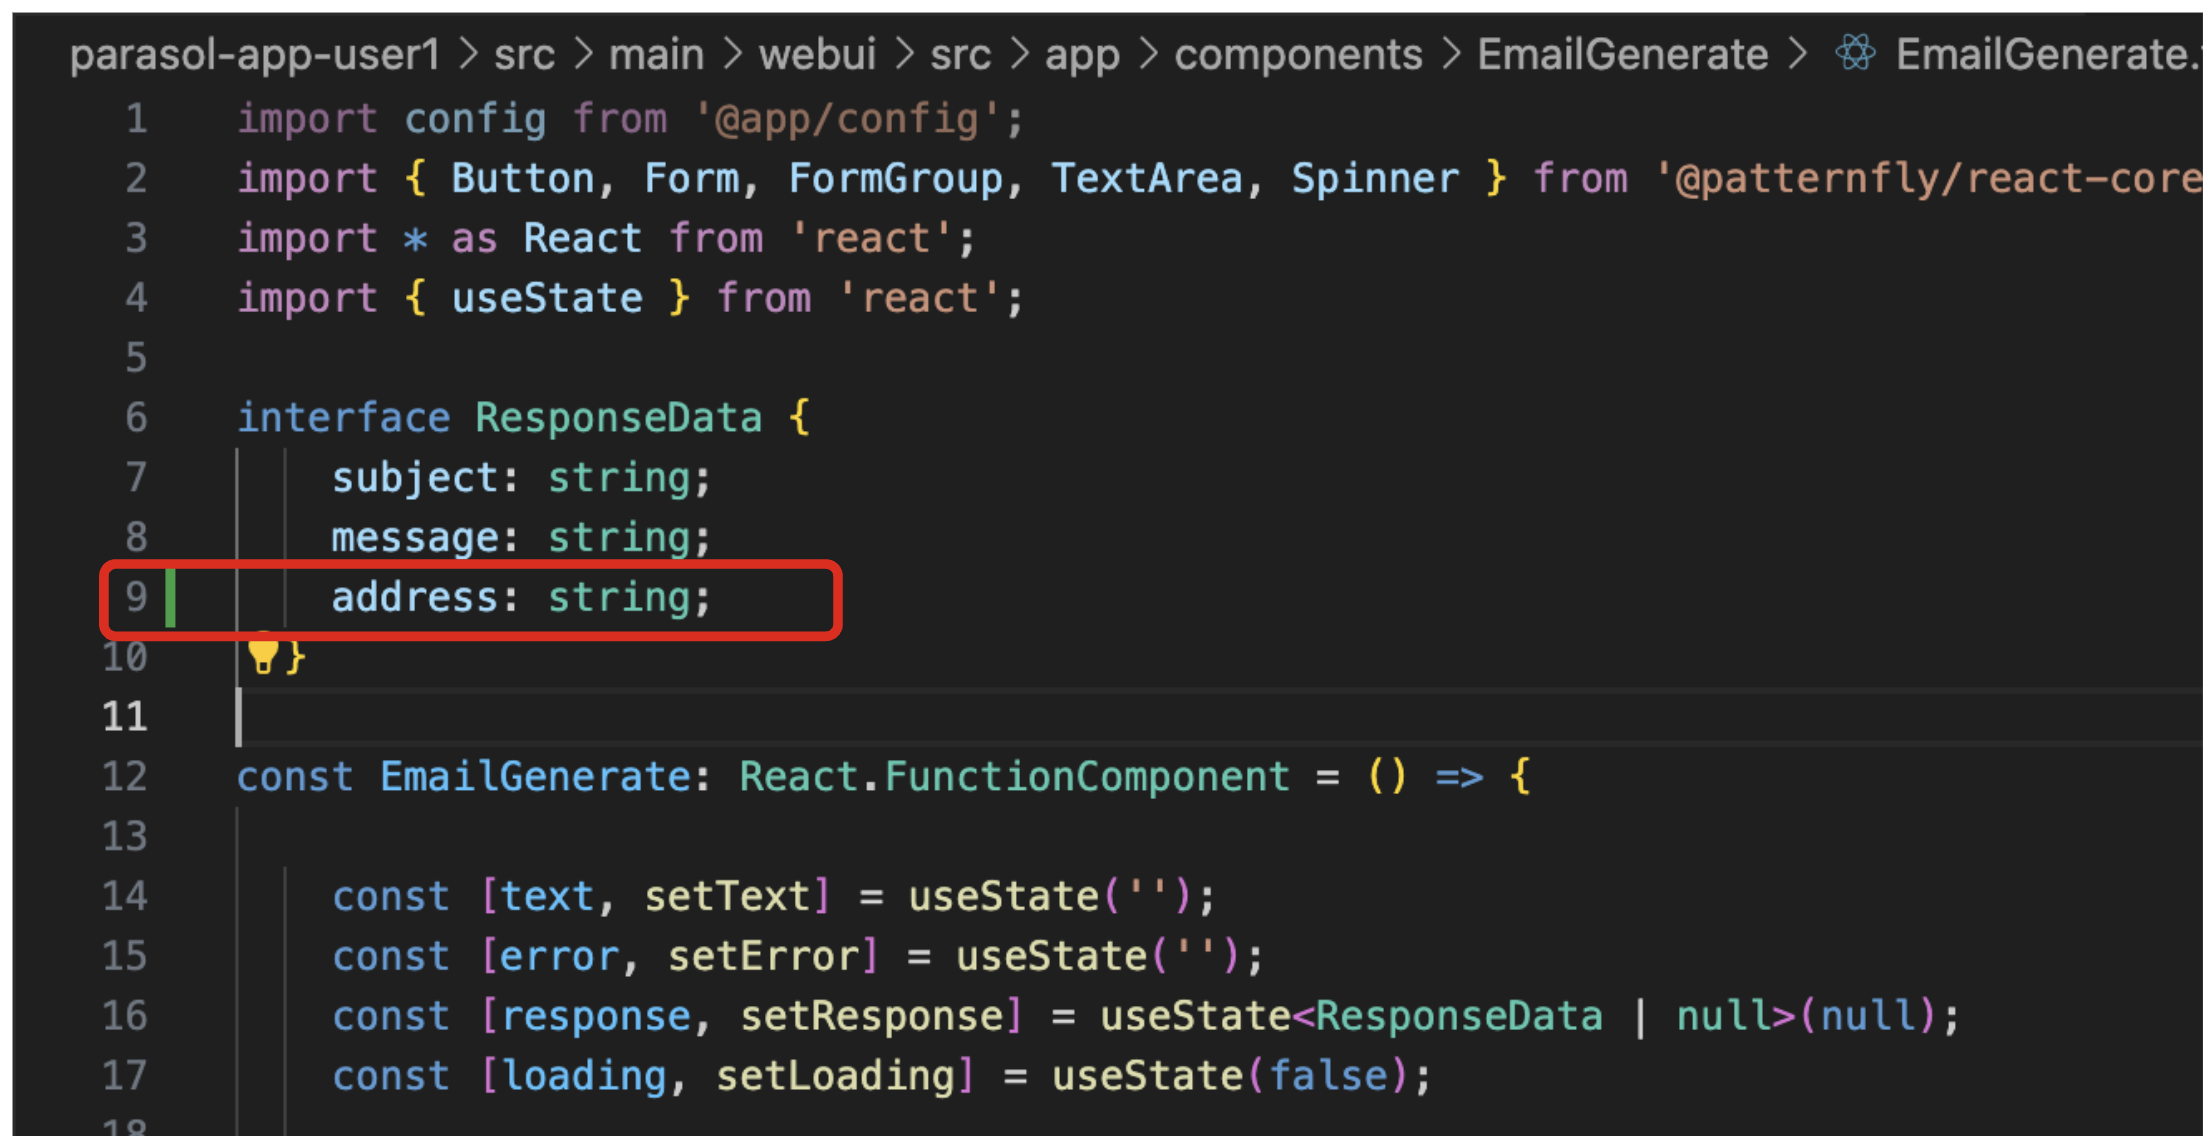Select the EmailGenerate folder breadcrumb
2208x1146 pixels.
1623,55
